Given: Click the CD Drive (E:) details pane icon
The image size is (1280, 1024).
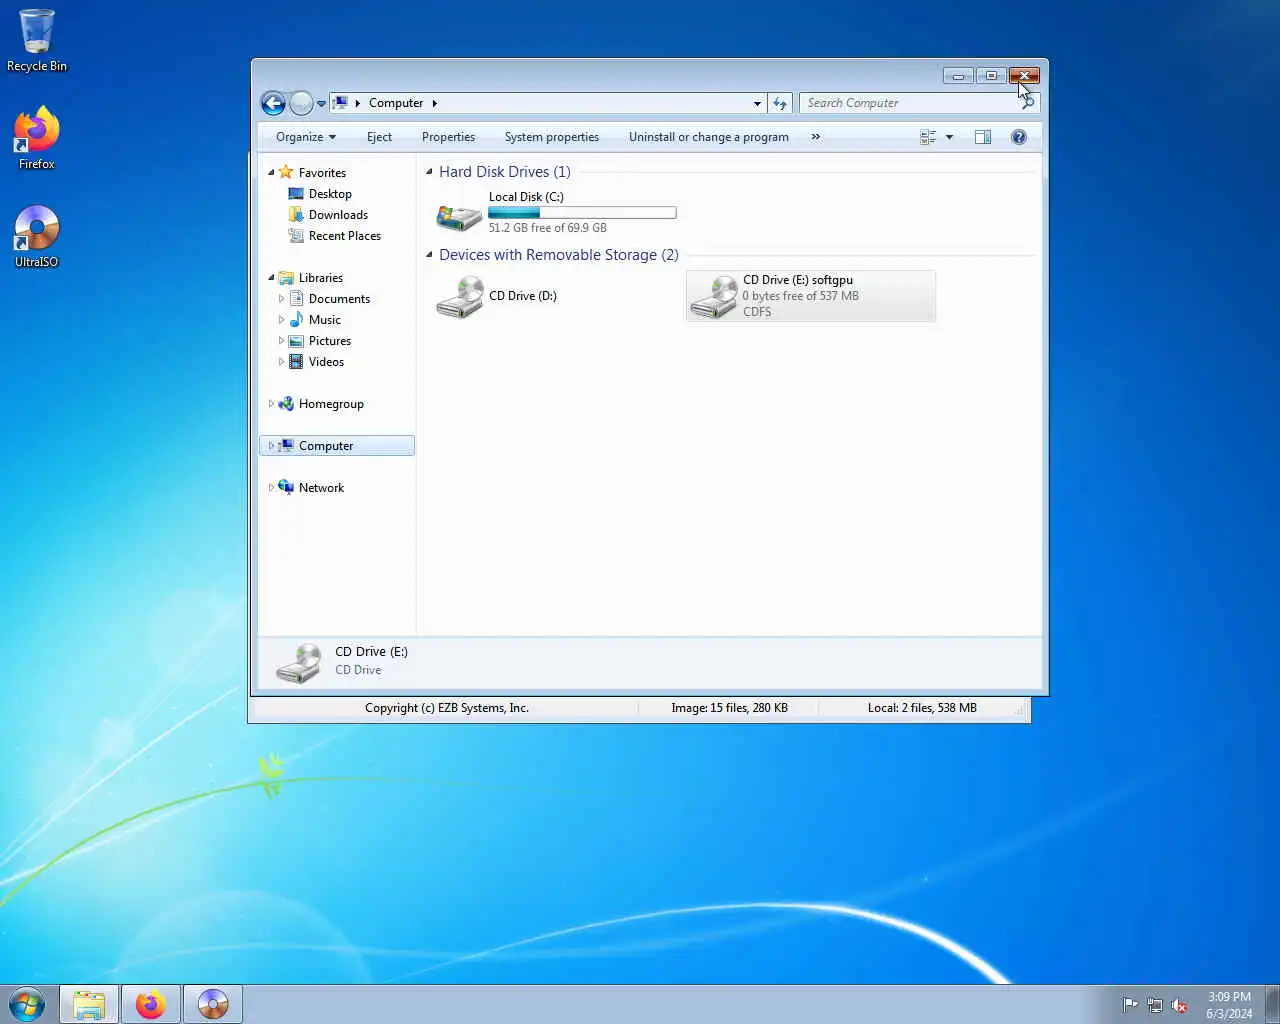Looking at the screenshot, I should pos(298,662).
